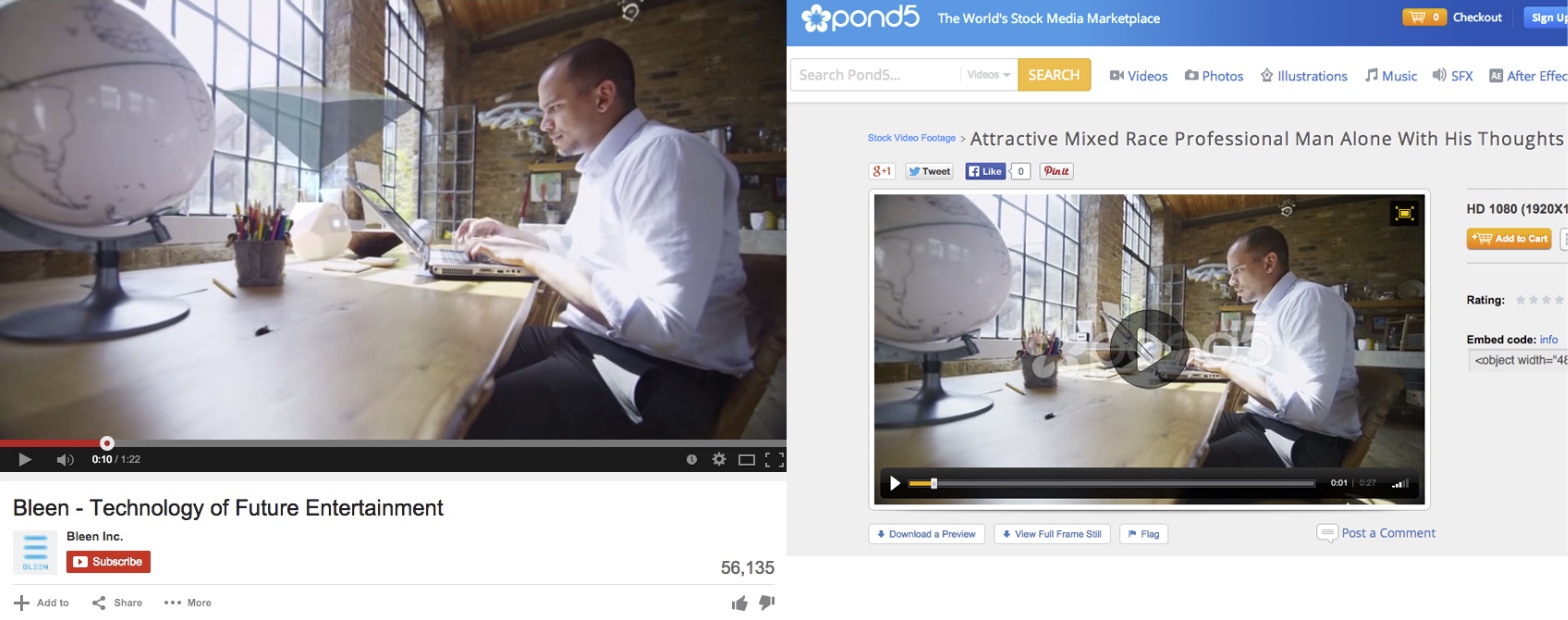Enter YouTube fullscreen mode
Image resolution: width=1568 pixels, height=620 pixels.
773,459
